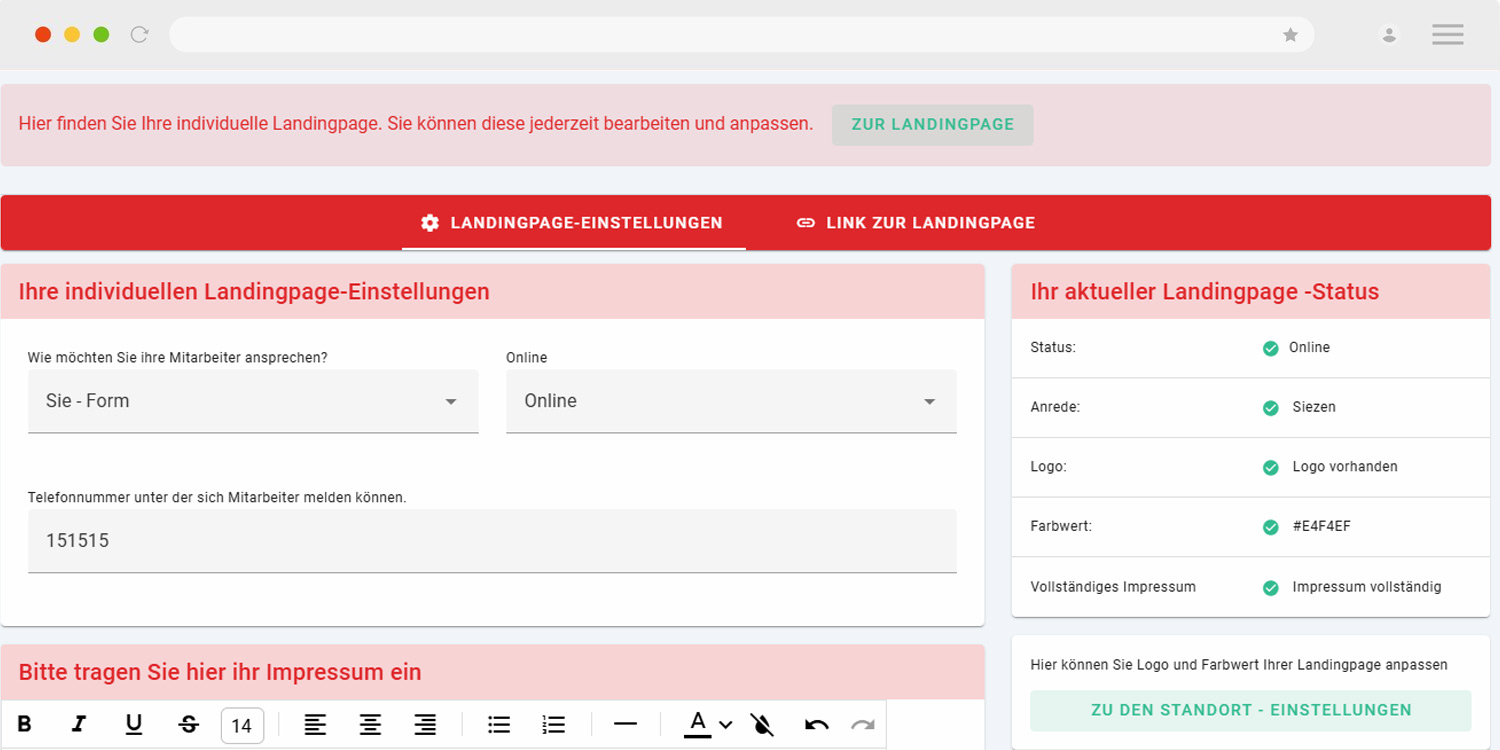Insert a numbered list
This screenshot has height=750, width=1500.
click(553, 725)
